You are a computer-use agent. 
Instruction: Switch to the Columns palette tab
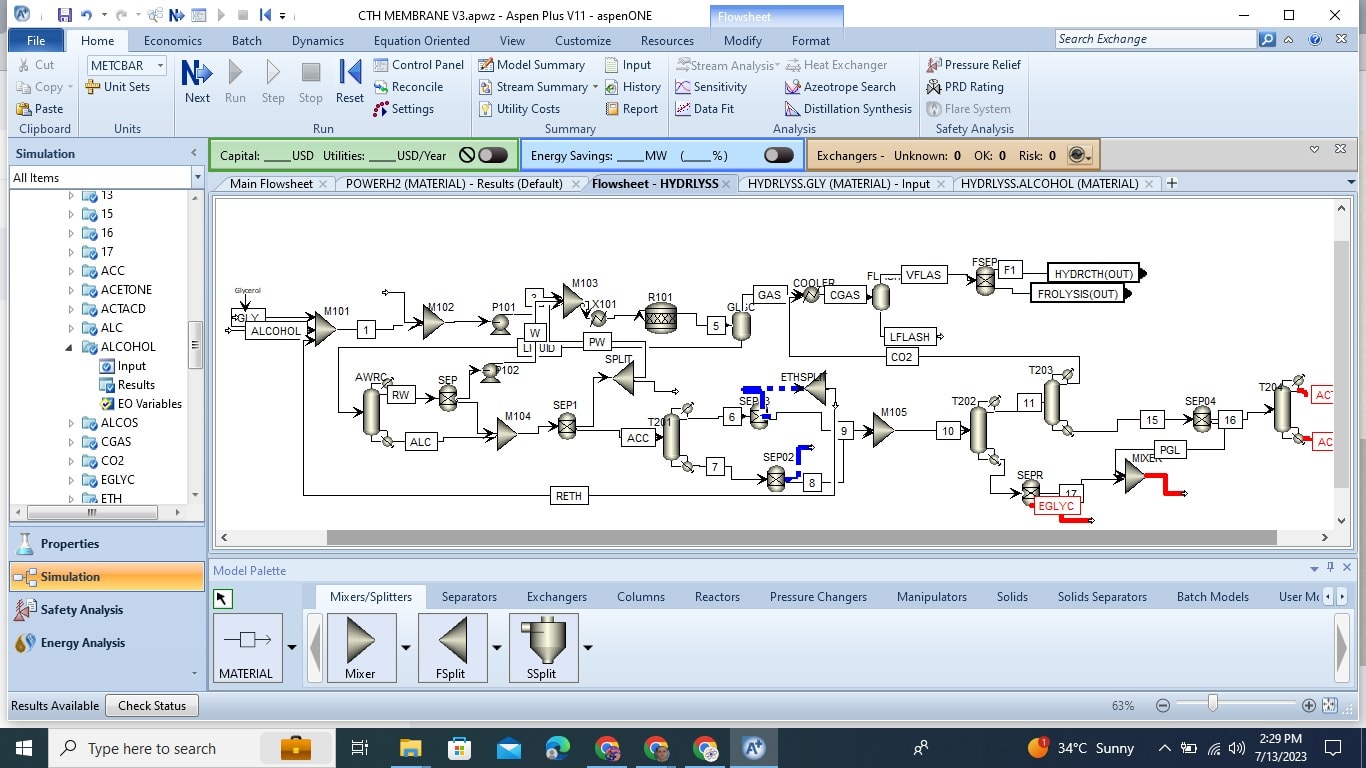pos(641,597)
